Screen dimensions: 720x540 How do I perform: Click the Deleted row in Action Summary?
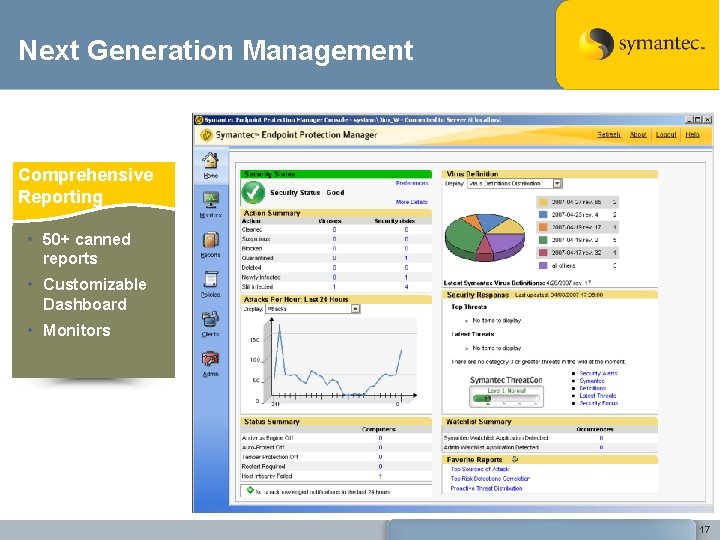point(336,268)
